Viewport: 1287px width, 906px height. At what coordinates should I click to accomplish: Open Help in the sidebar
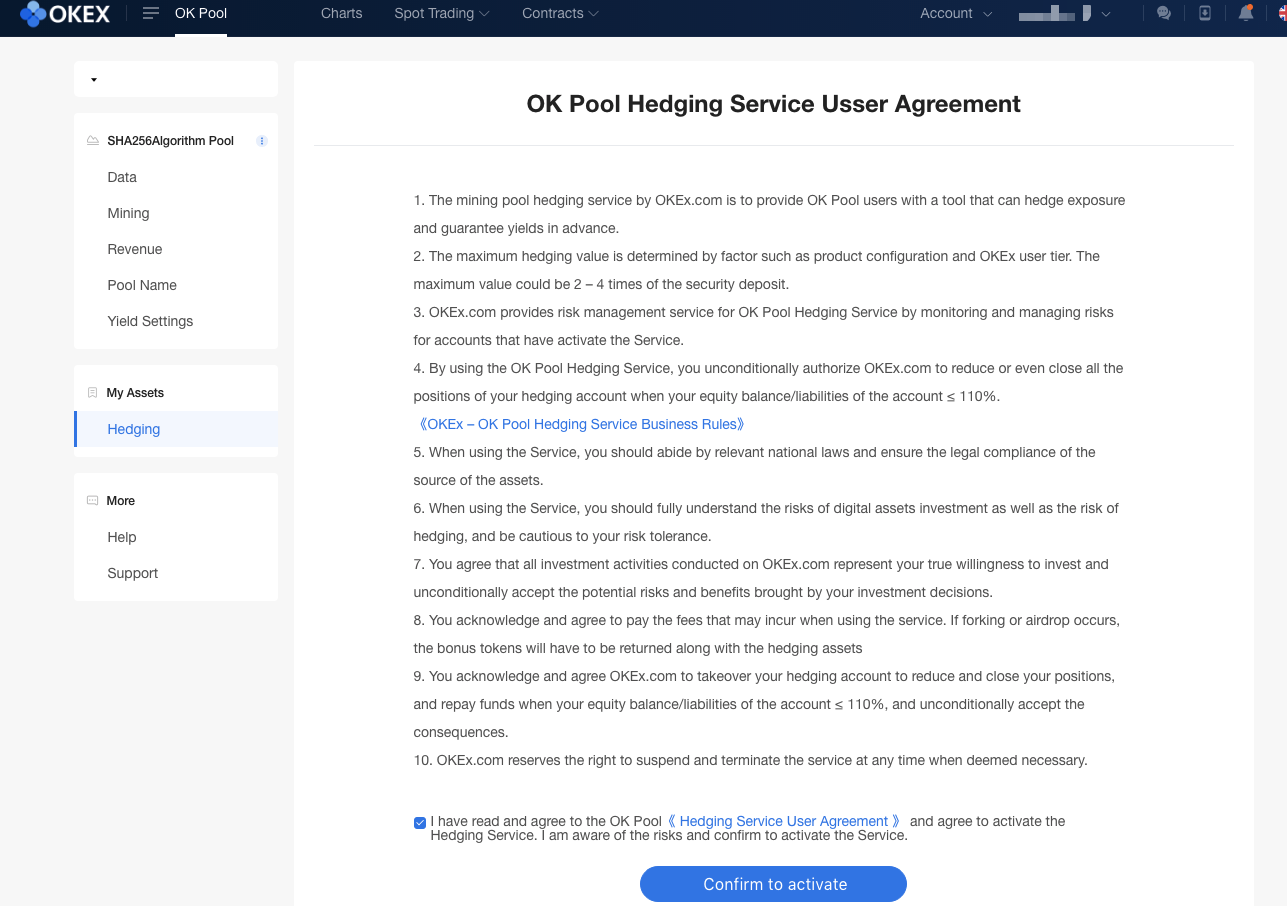coord(122,537)
